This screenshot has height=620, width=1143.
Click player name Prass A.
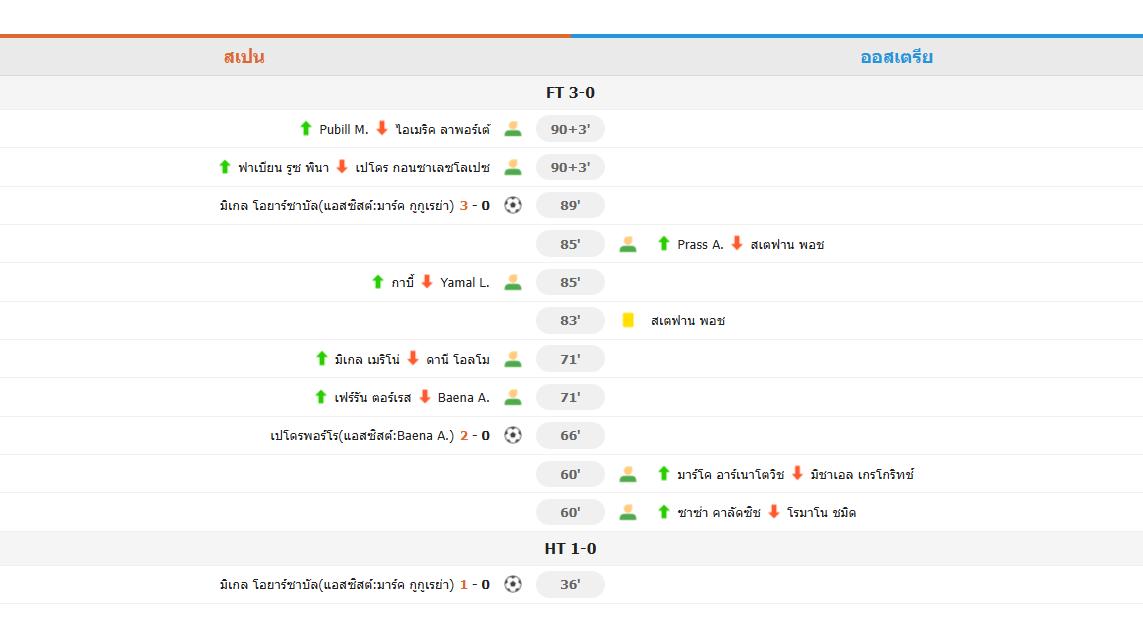(x=700, y=245)
